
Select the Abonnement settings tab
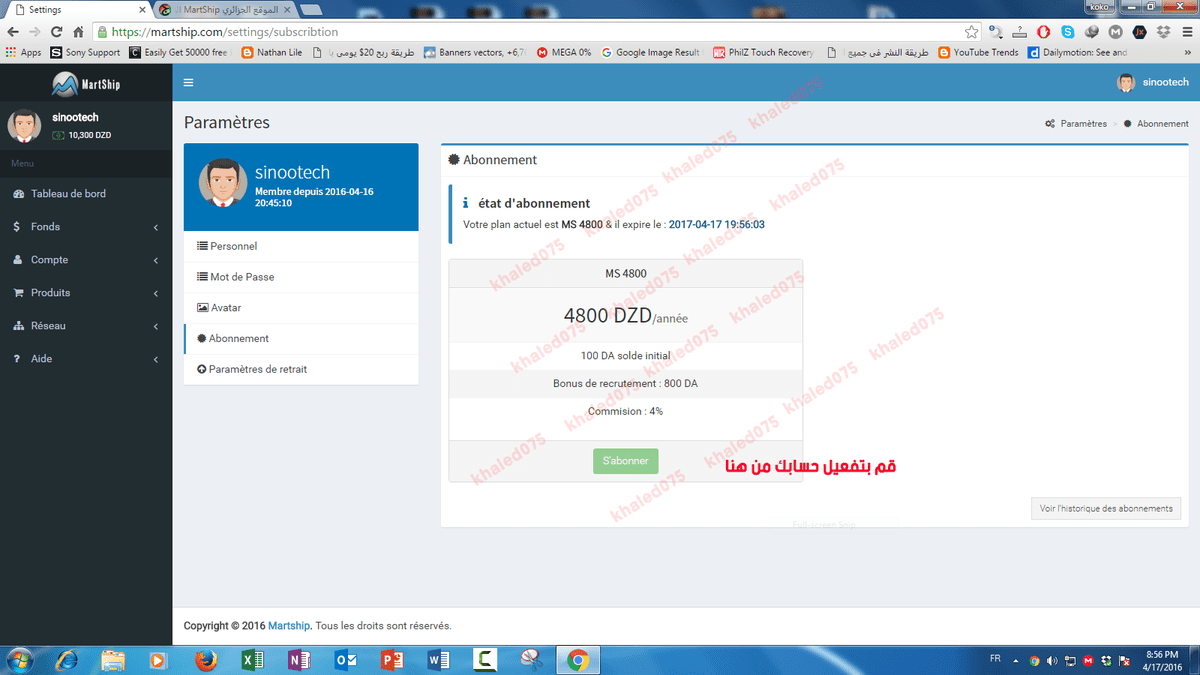click(x=301, y=339)
